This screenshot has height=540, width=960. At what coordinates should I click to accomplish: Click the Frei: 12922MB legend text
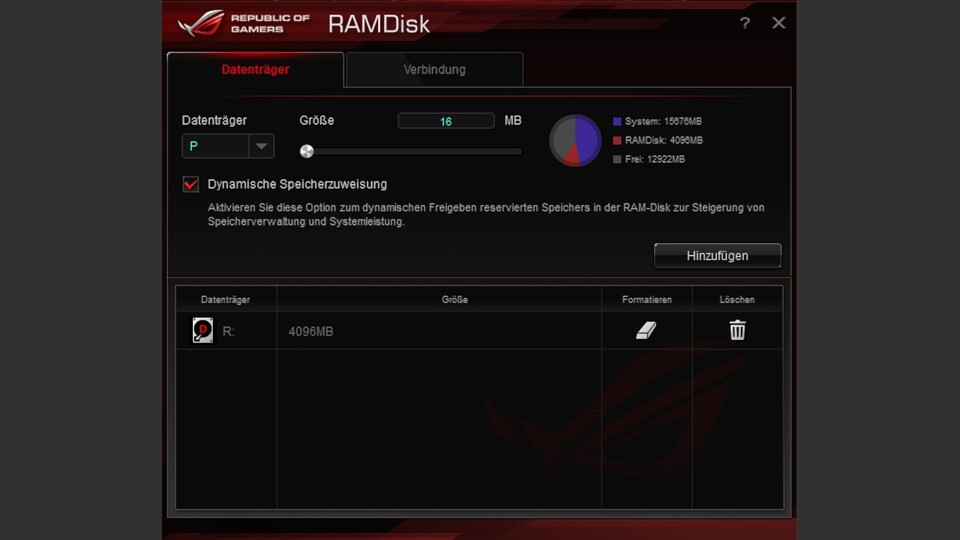point(654,159)
